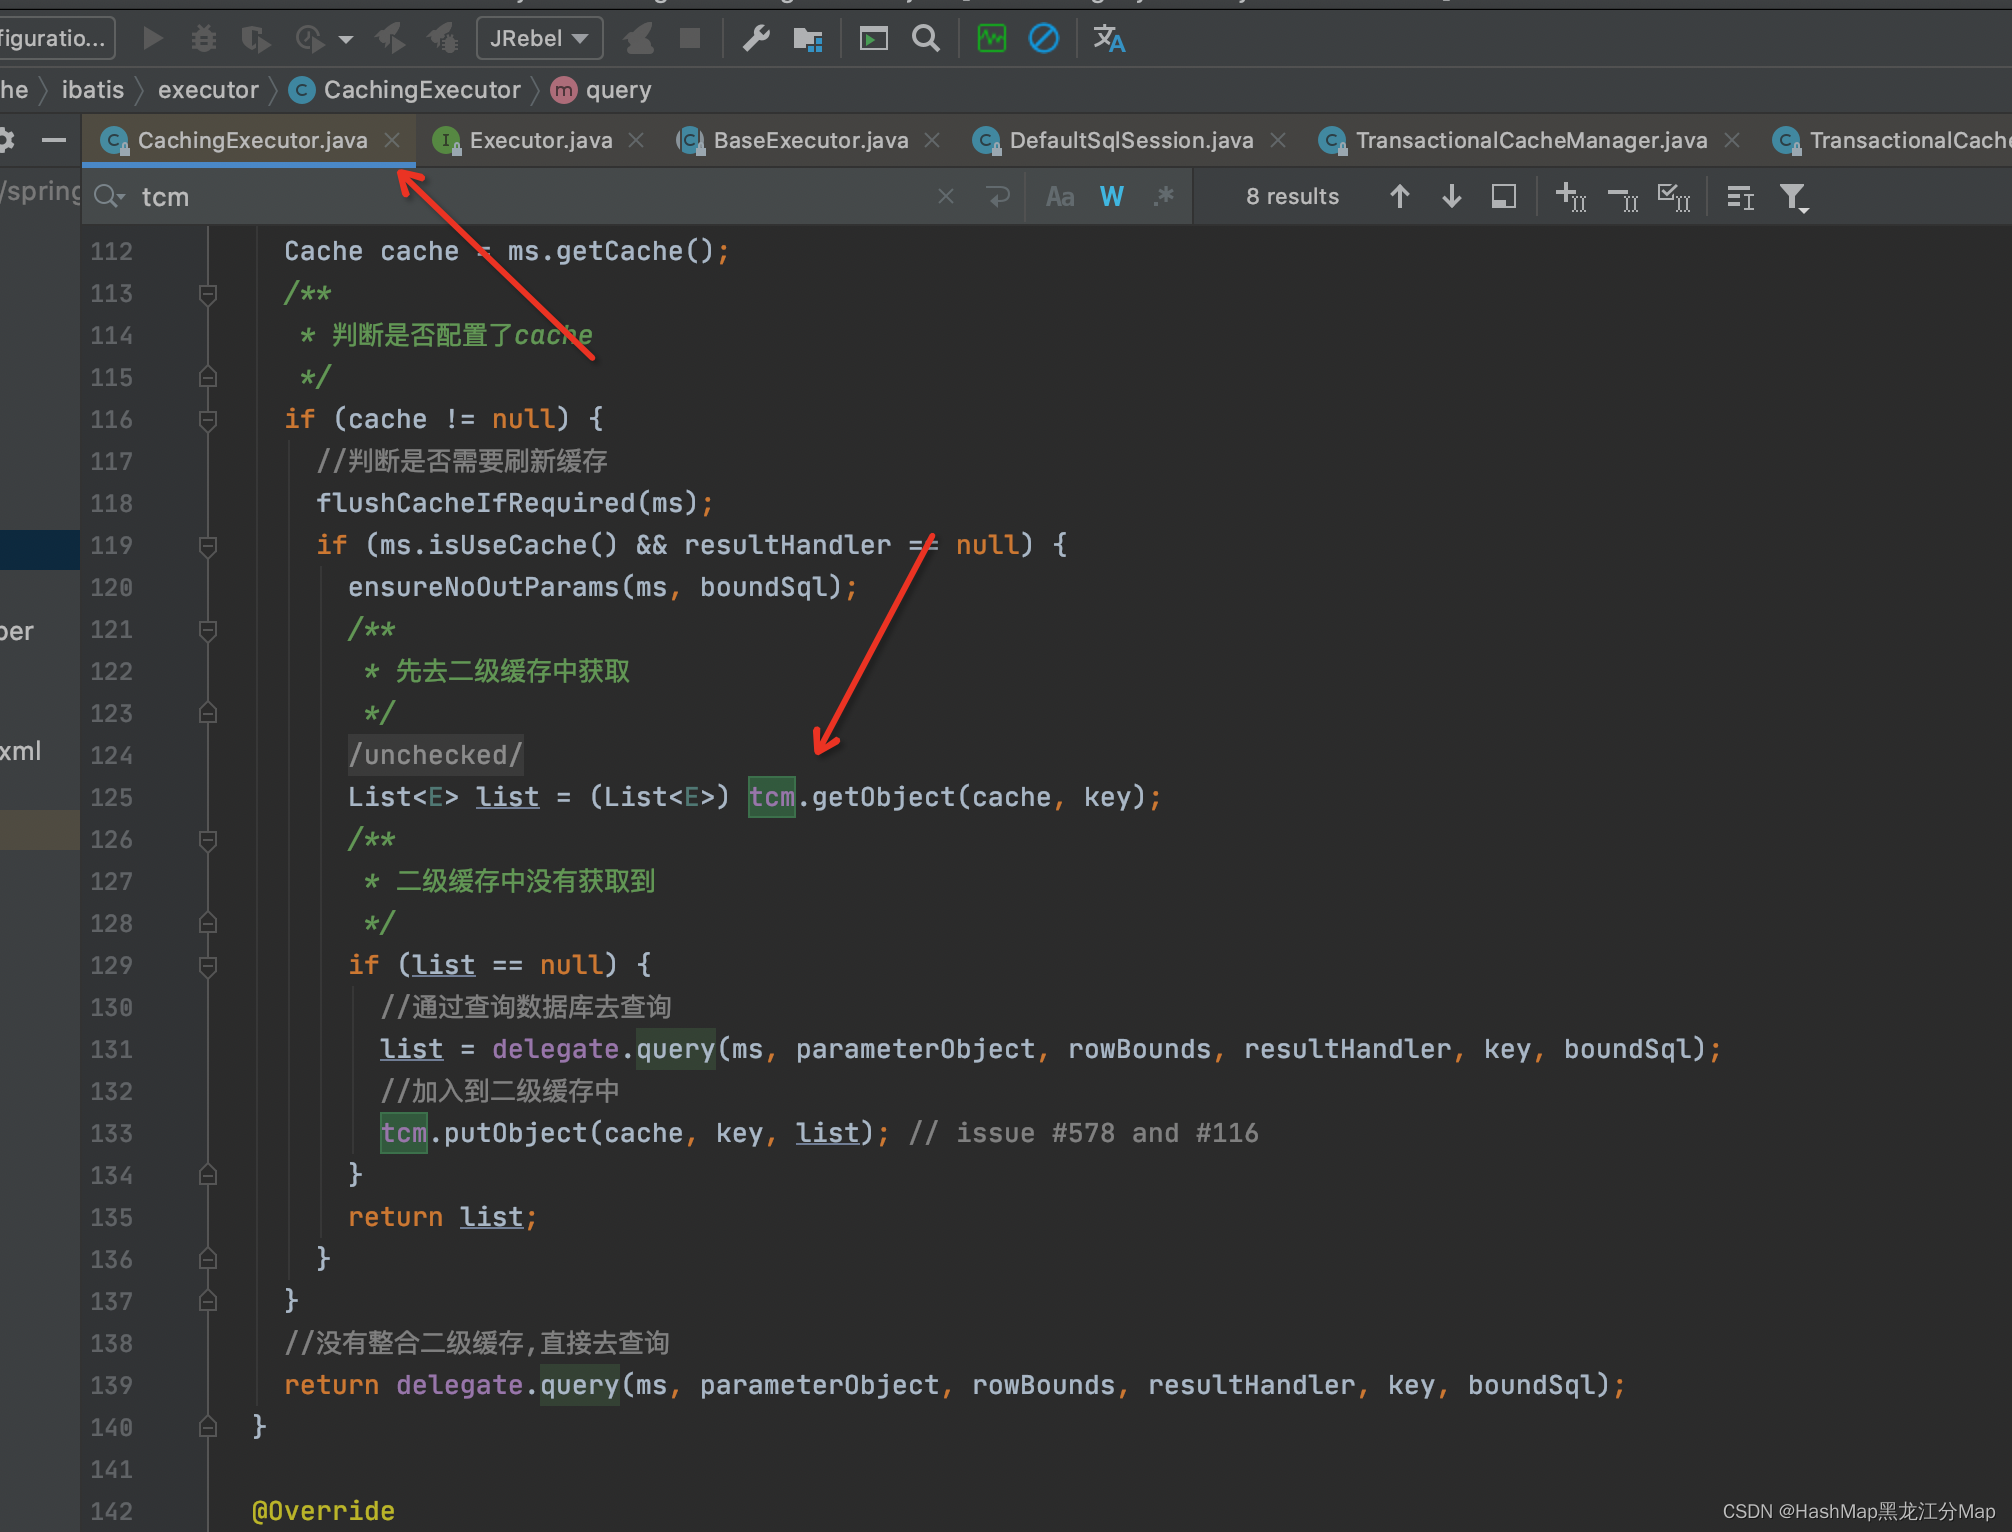Collapse the comment at line 121

click(208, 630)
